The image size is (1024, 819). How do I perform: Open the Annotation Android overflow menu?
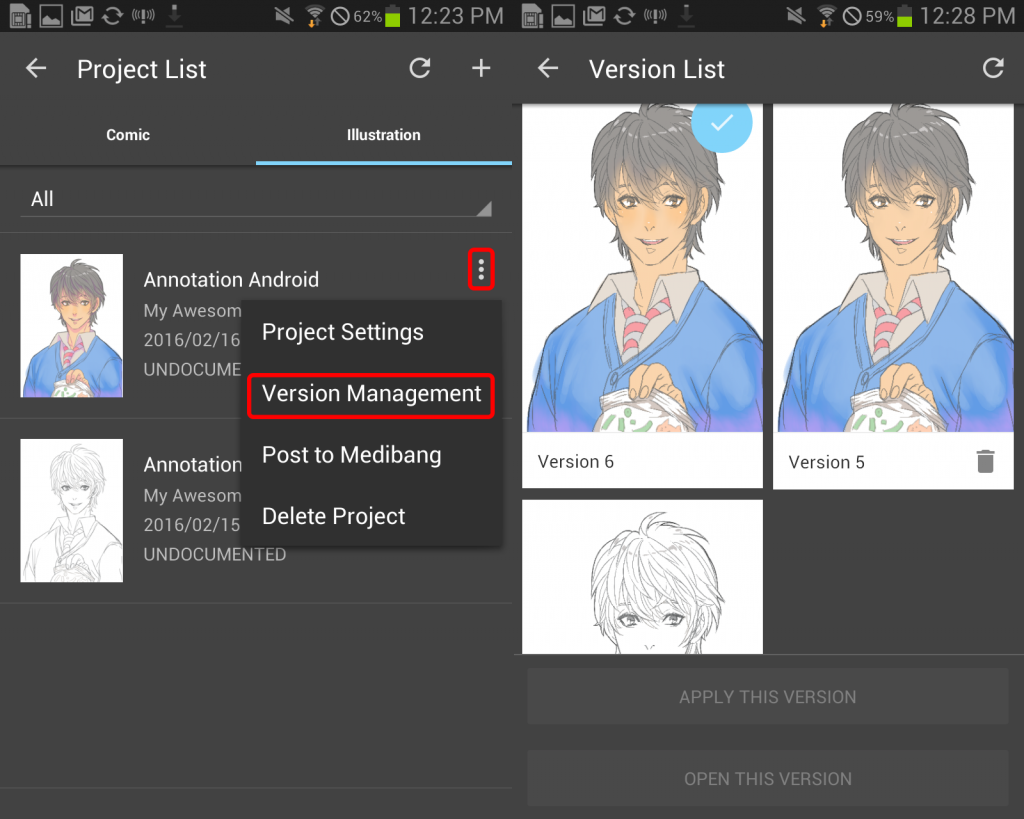[481, 269]
